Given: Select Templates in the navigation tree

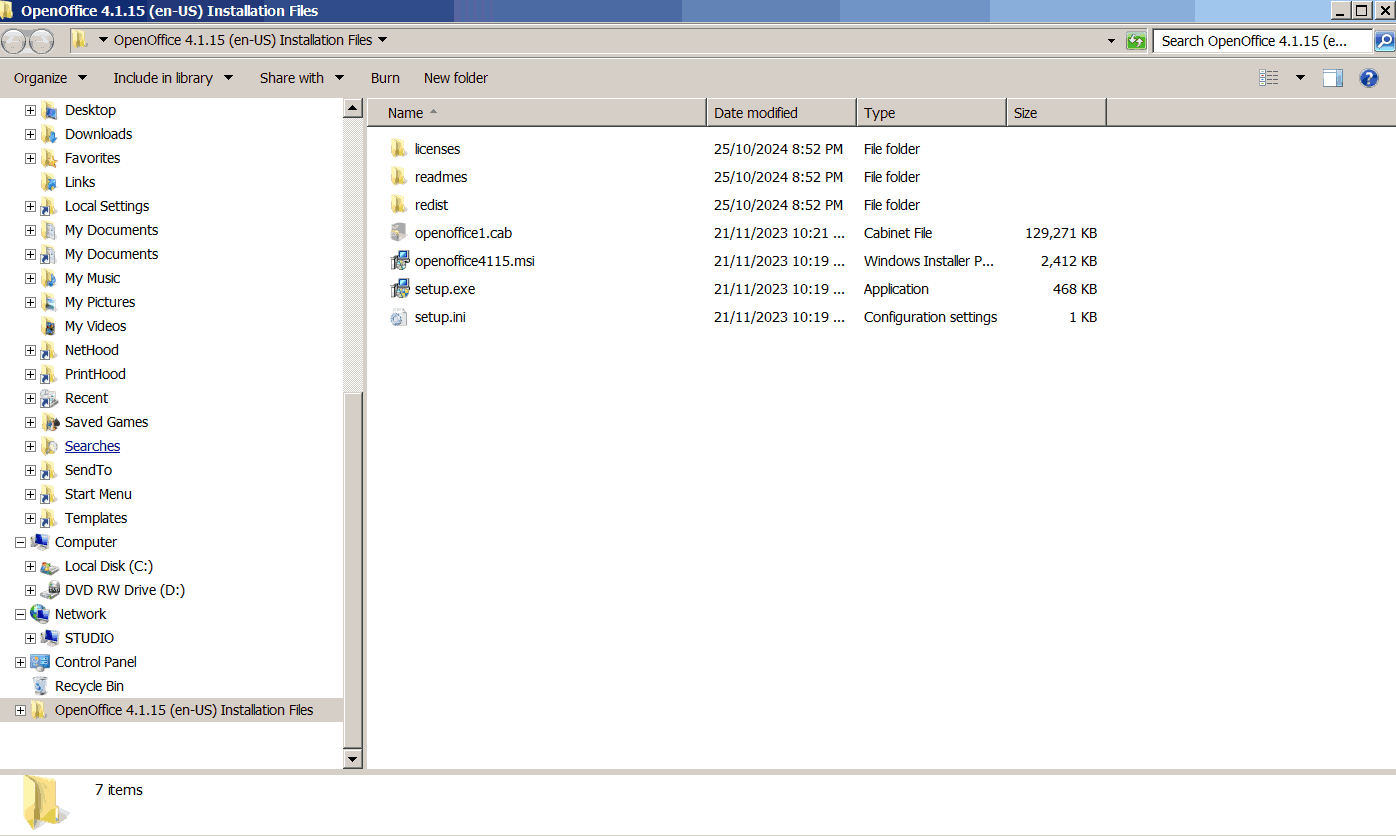Looking at the screenshot, I should click(x=96, y=518).
